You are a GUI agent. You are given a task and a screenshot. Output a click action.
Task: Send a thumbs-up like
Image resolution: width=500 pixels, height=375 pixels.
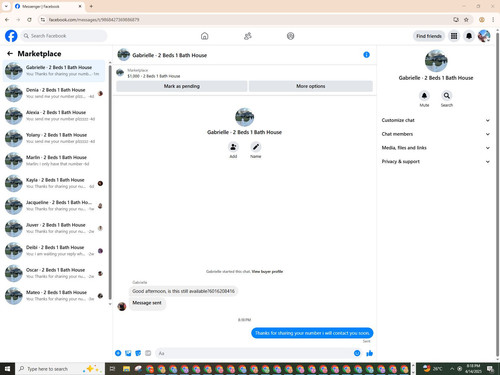[369, 353]
